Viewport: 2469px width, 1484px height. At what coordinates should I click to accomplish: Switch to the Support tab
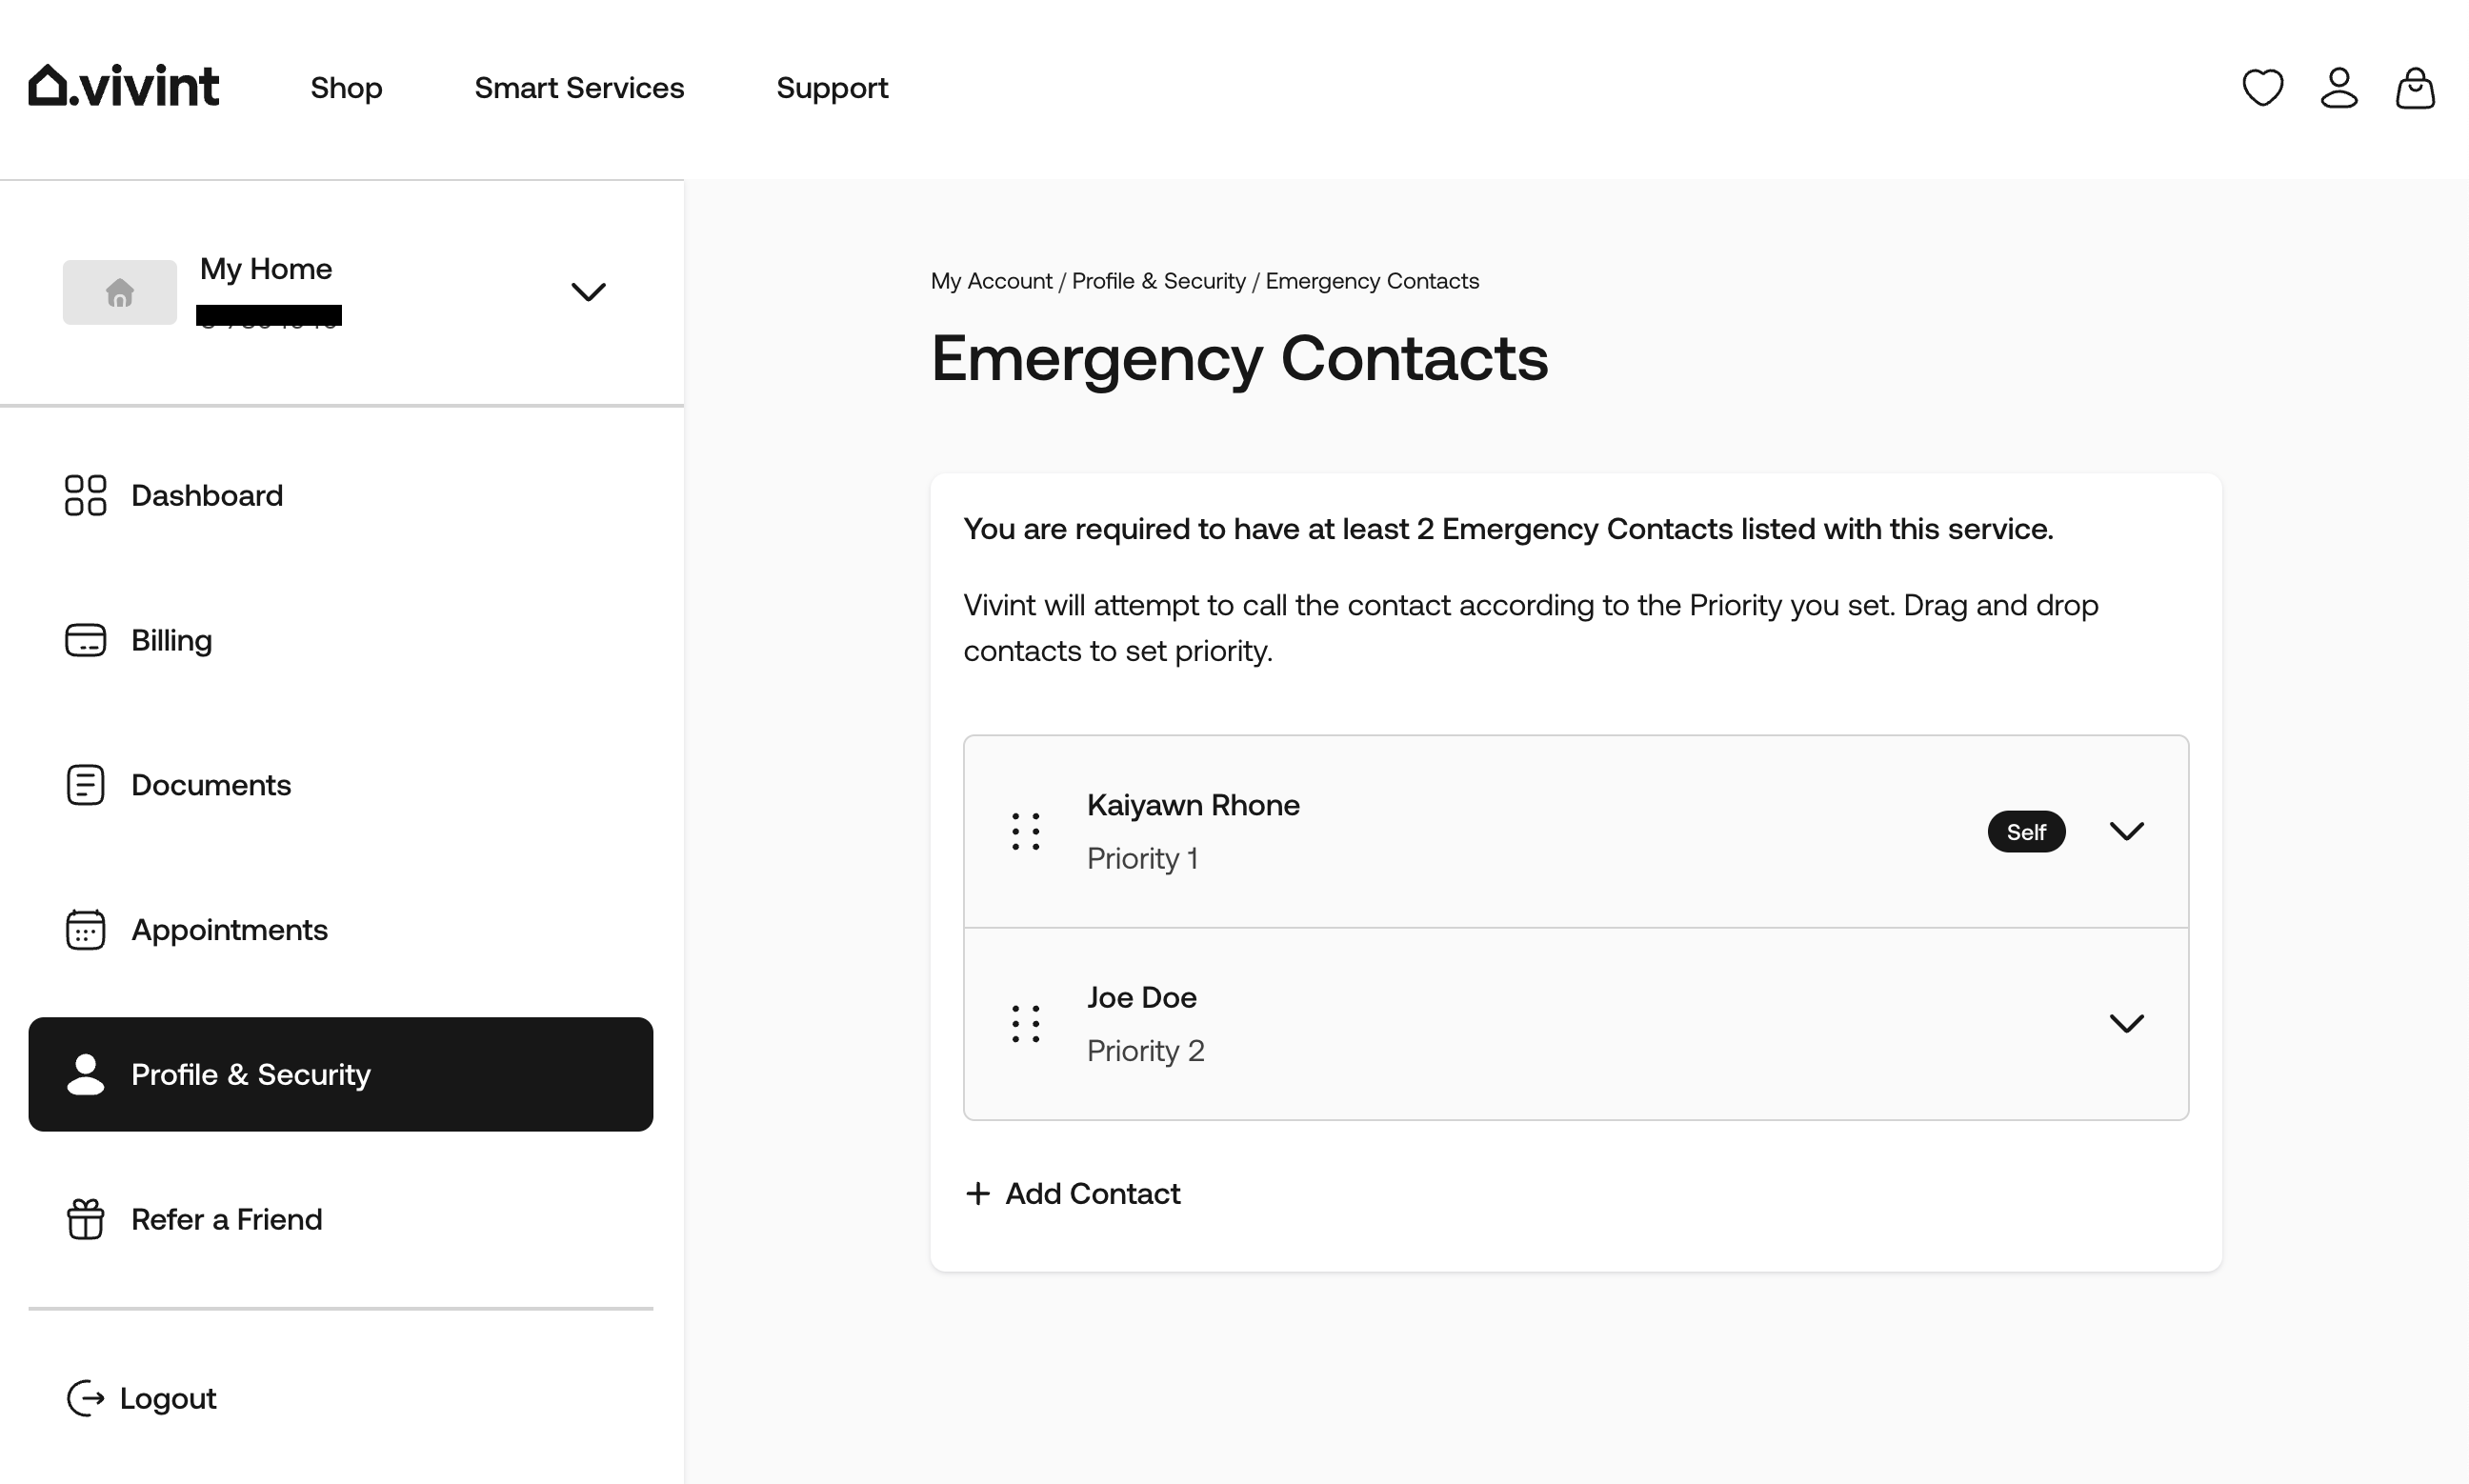[832, 88]
